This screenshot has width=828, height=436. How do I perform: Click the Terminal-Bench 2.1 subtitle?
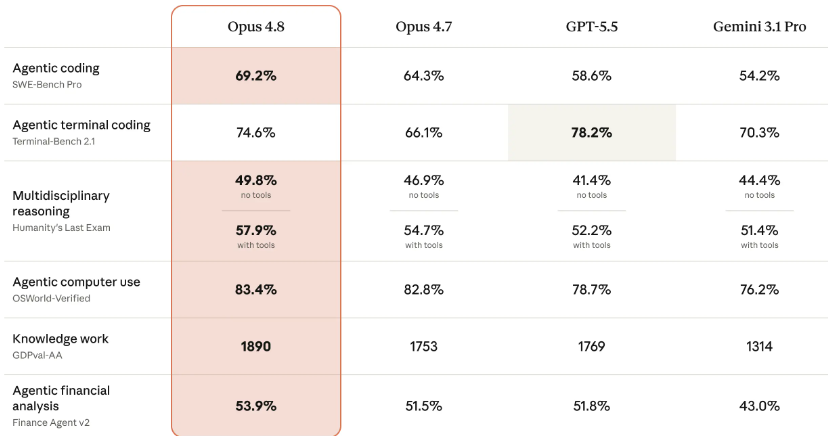pos(53,141)
